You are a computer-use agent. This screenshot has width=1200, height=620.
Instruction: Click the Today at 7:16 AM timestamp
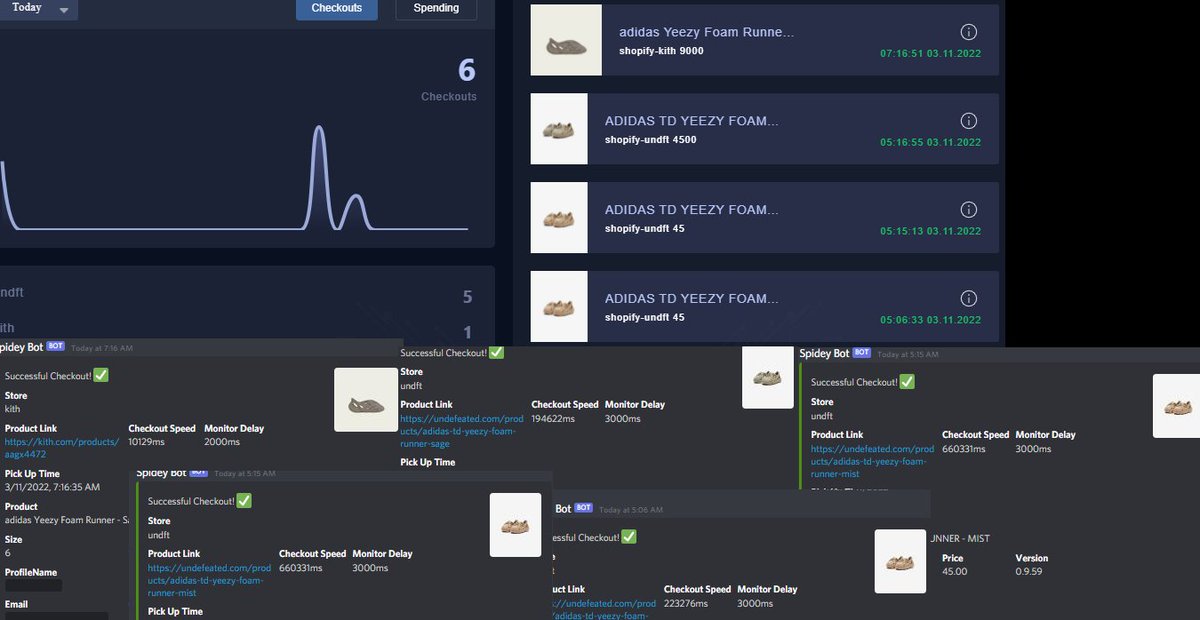click(101, 348)
